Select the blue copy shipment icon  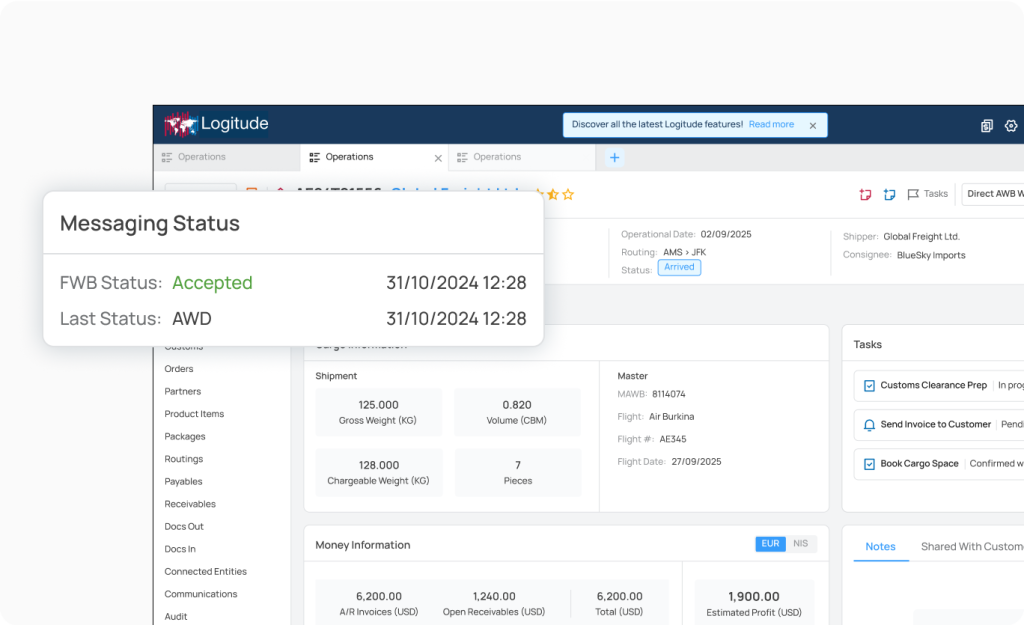coord(889,194)
